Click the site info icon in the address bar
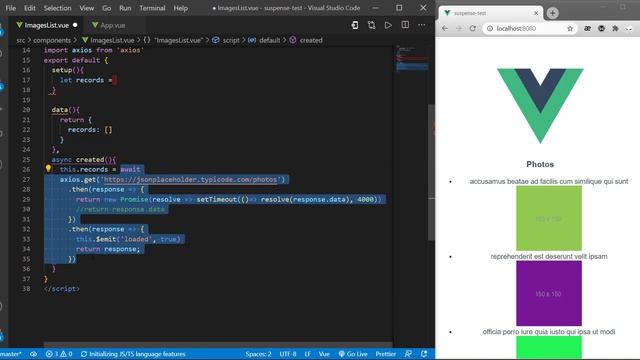Viewport: 640px width, 360px height. pos(490,29)
